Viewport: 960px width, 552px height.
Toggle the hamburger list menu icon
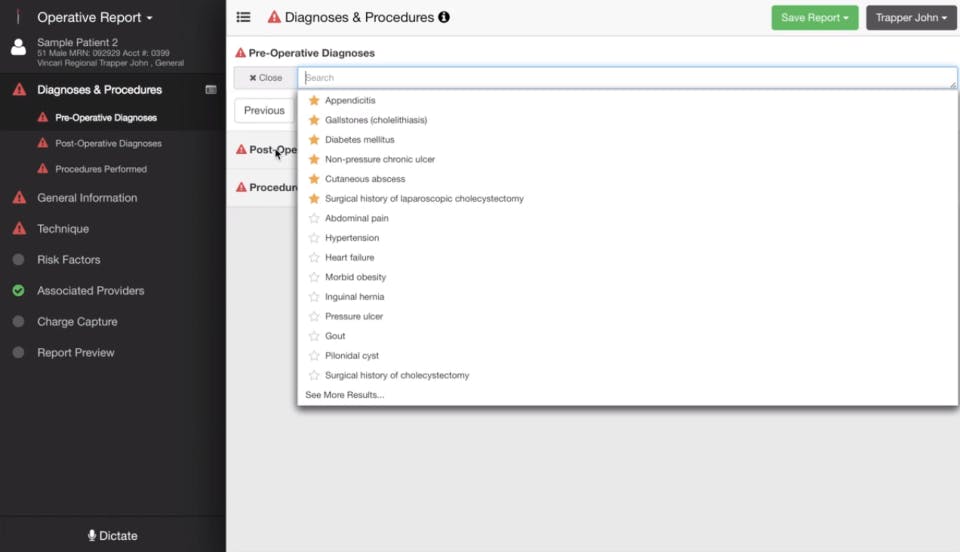[x=243, y=17]
